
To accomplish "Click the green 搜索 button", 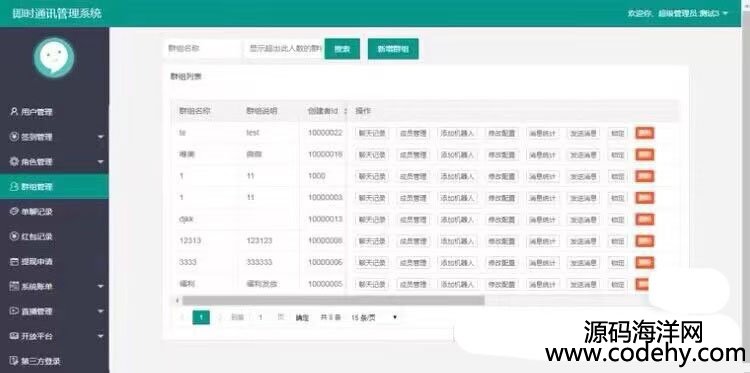I will (x=342, y=49).
